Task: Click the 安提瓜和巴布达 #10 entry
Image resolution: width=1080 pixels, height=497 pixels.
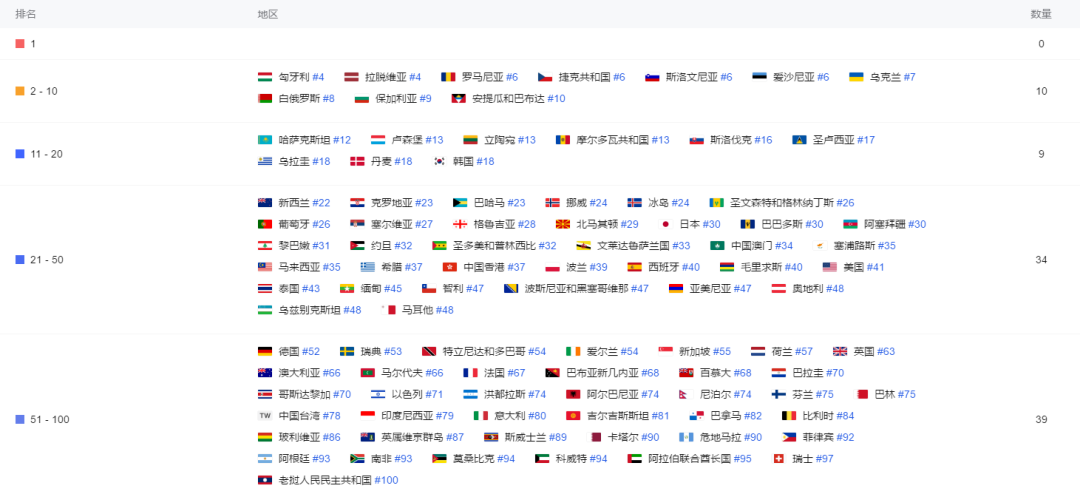Action: tap(508, 98)
